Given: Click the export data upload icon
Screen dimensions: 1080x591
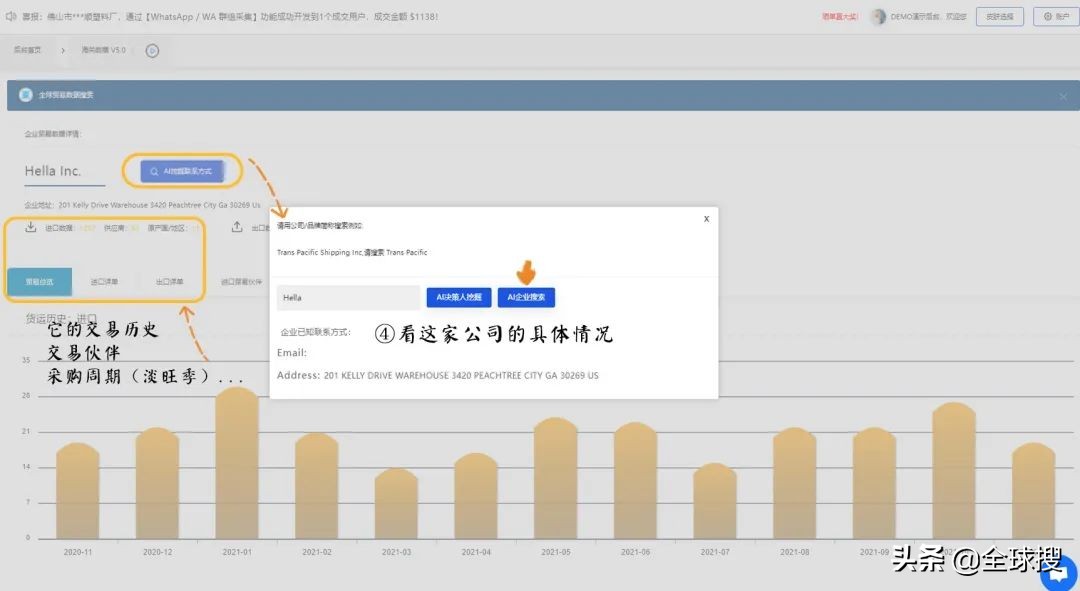Looking at the screenshot, I should (237, 227).
